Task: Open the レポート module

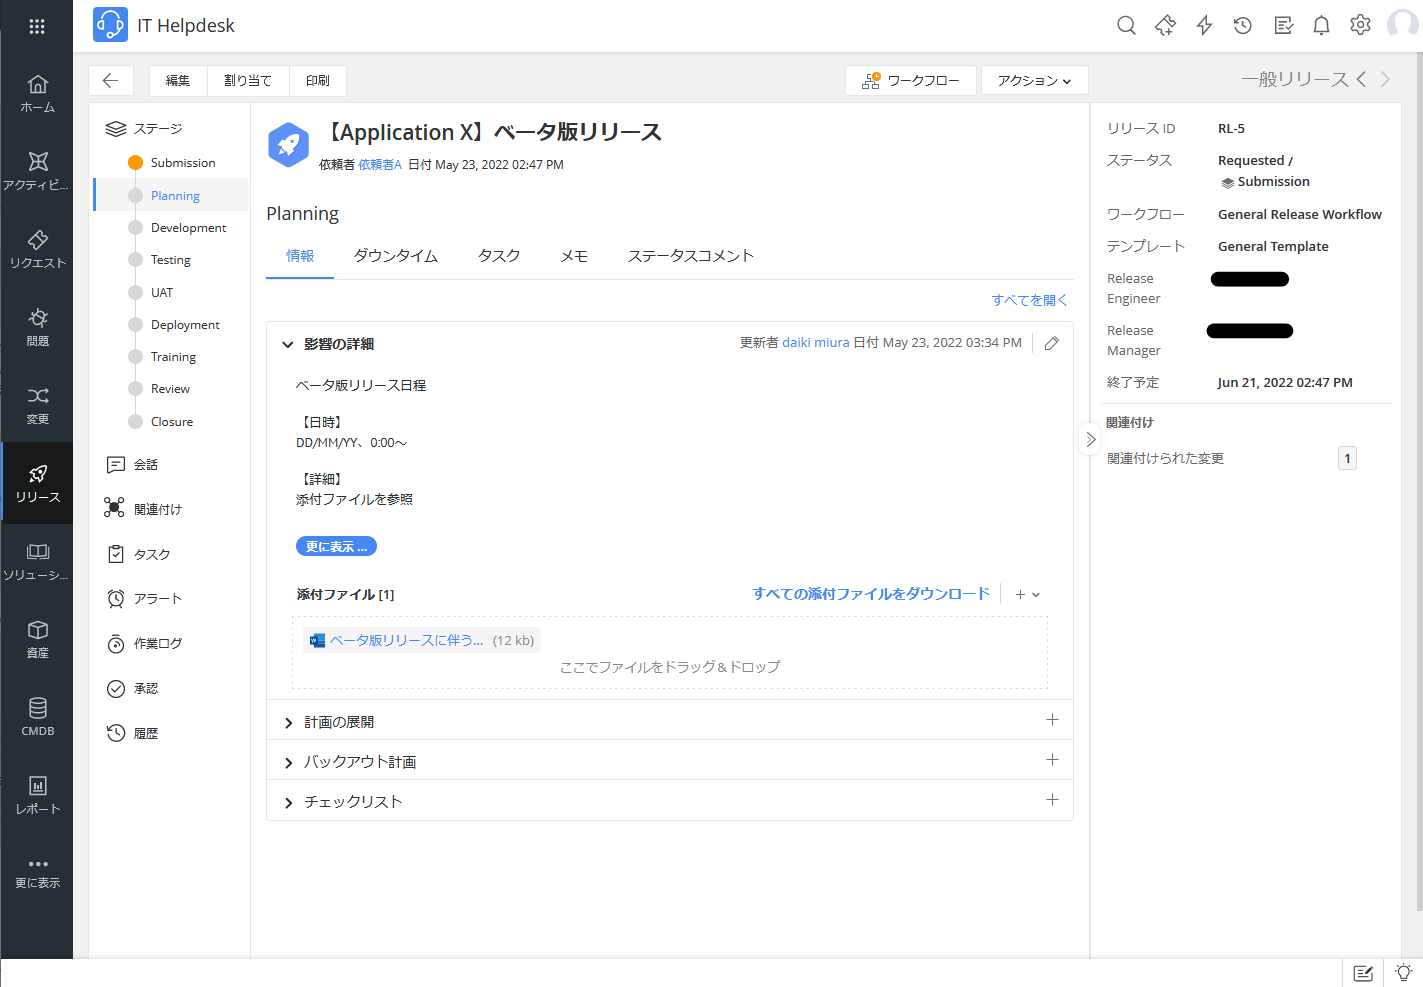Action: 37,795
